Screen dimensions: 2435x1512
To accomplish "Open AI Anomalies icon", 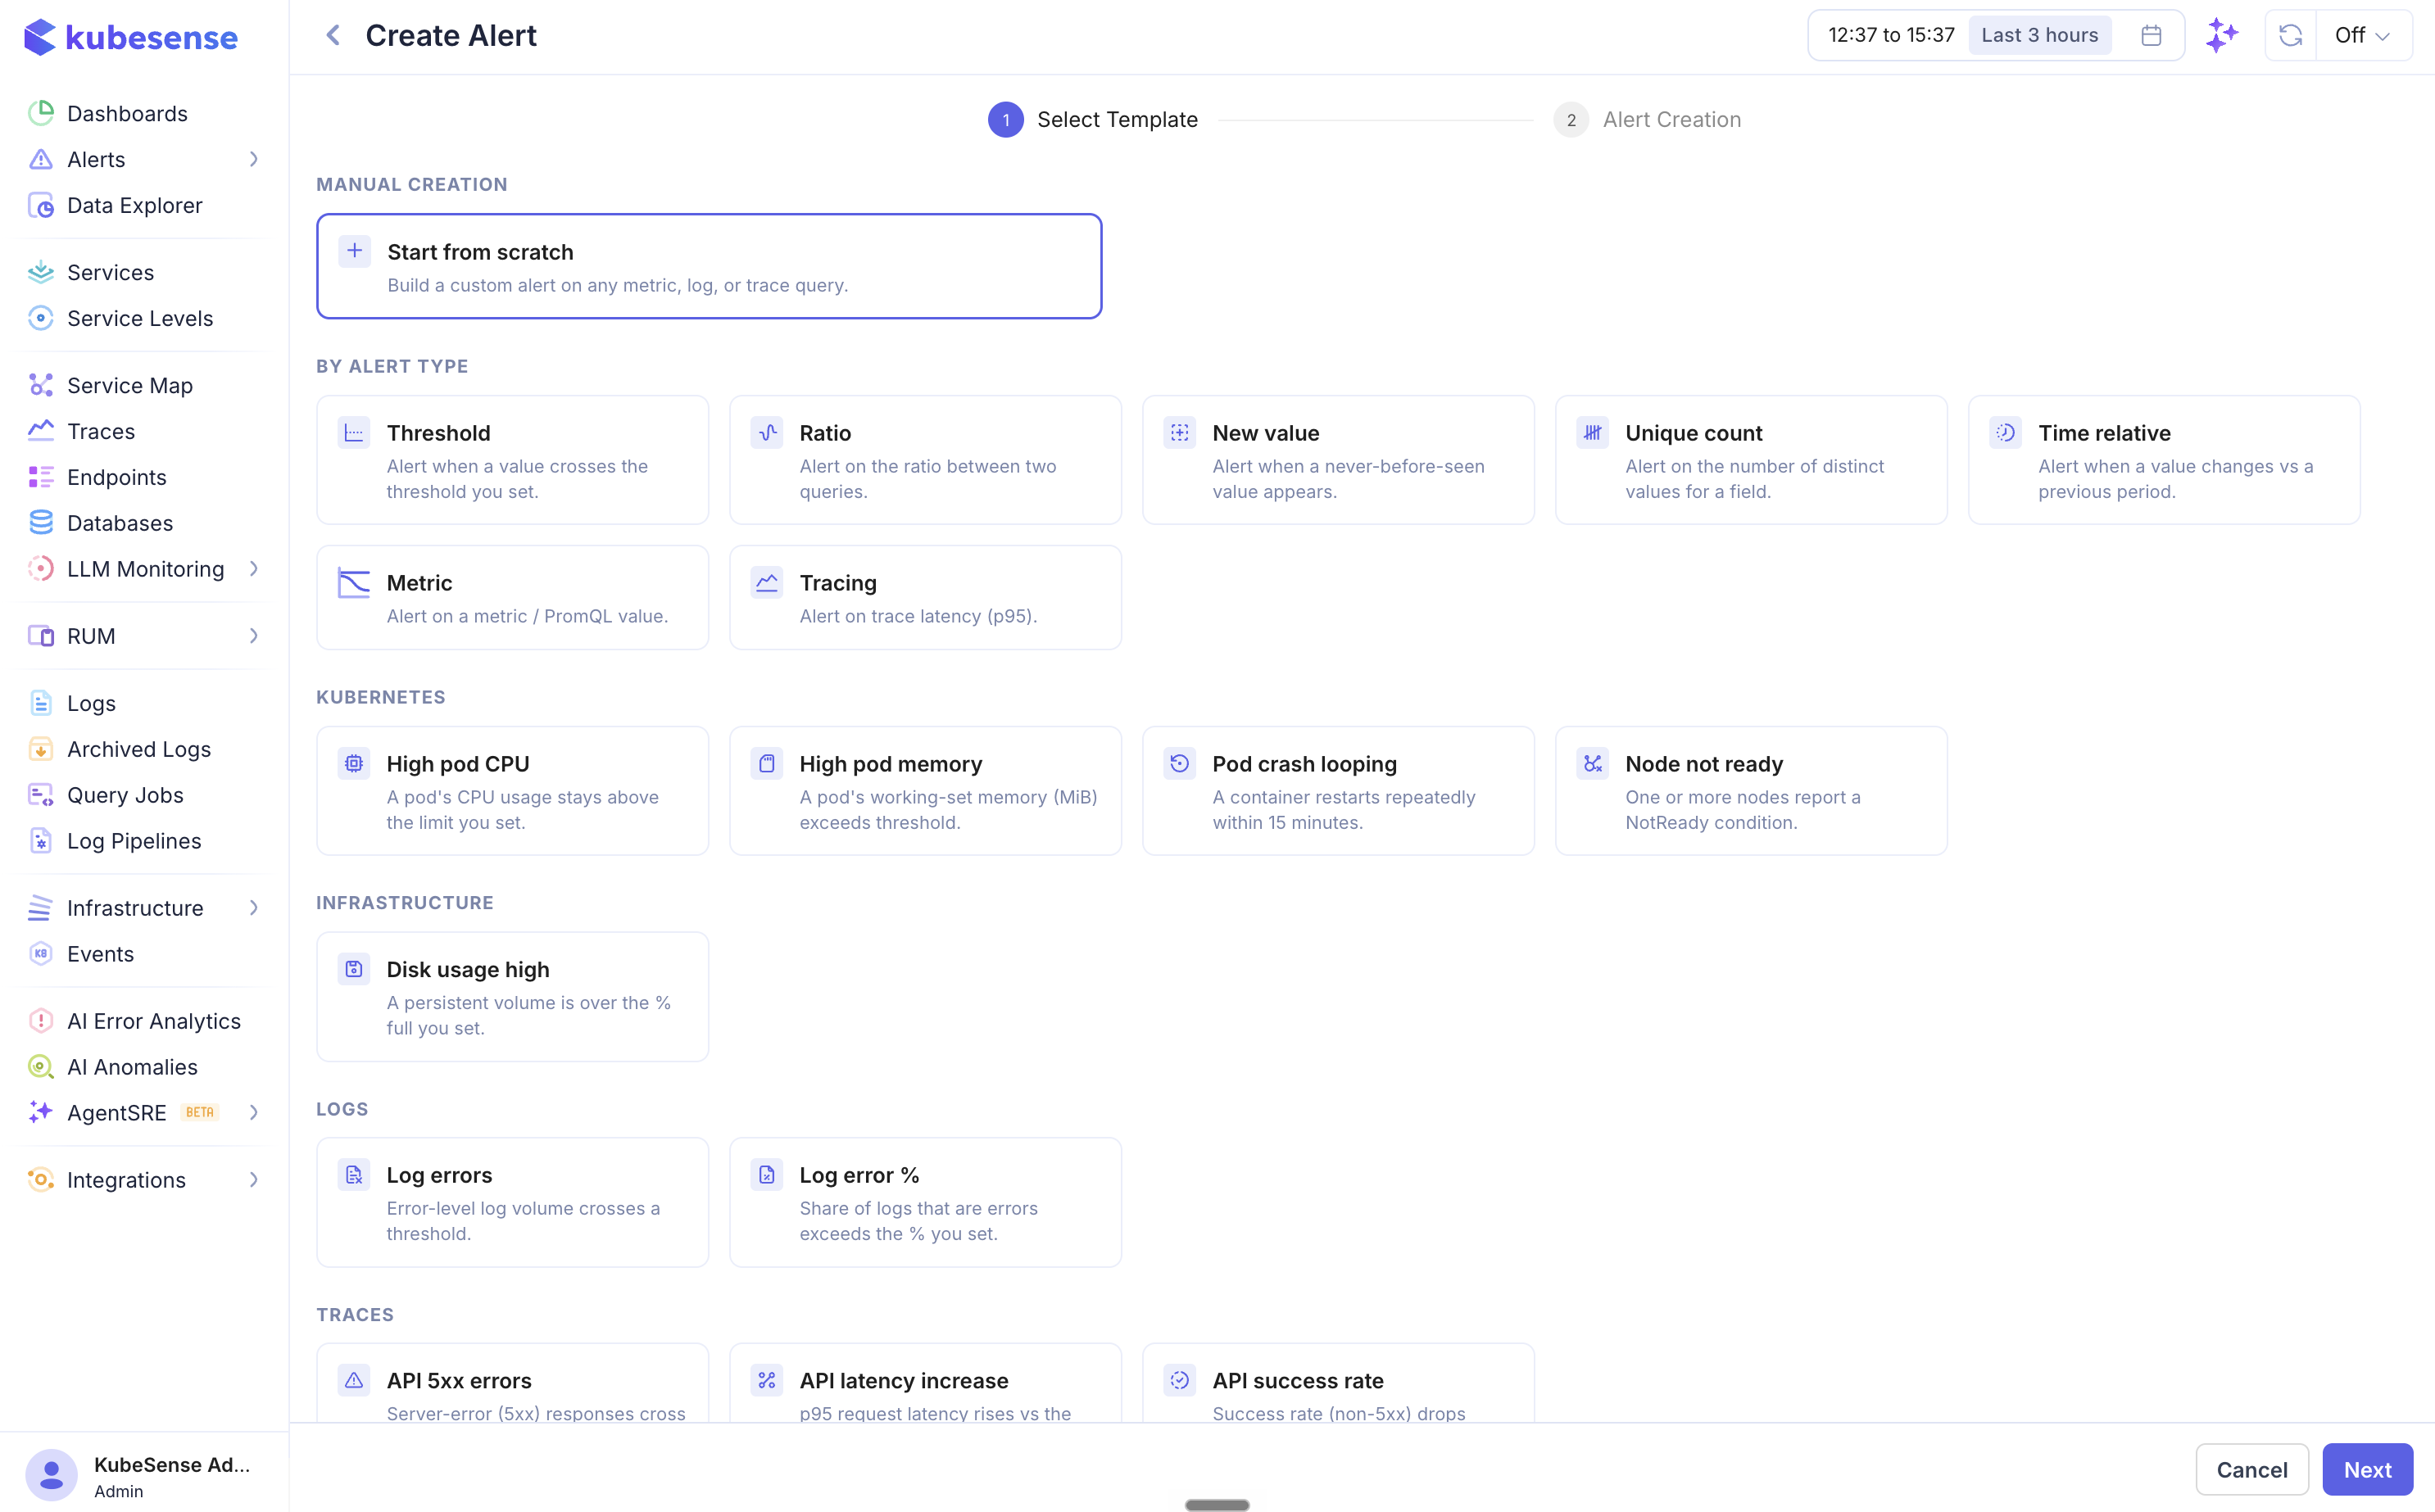I will click(x=41, y=1067).
